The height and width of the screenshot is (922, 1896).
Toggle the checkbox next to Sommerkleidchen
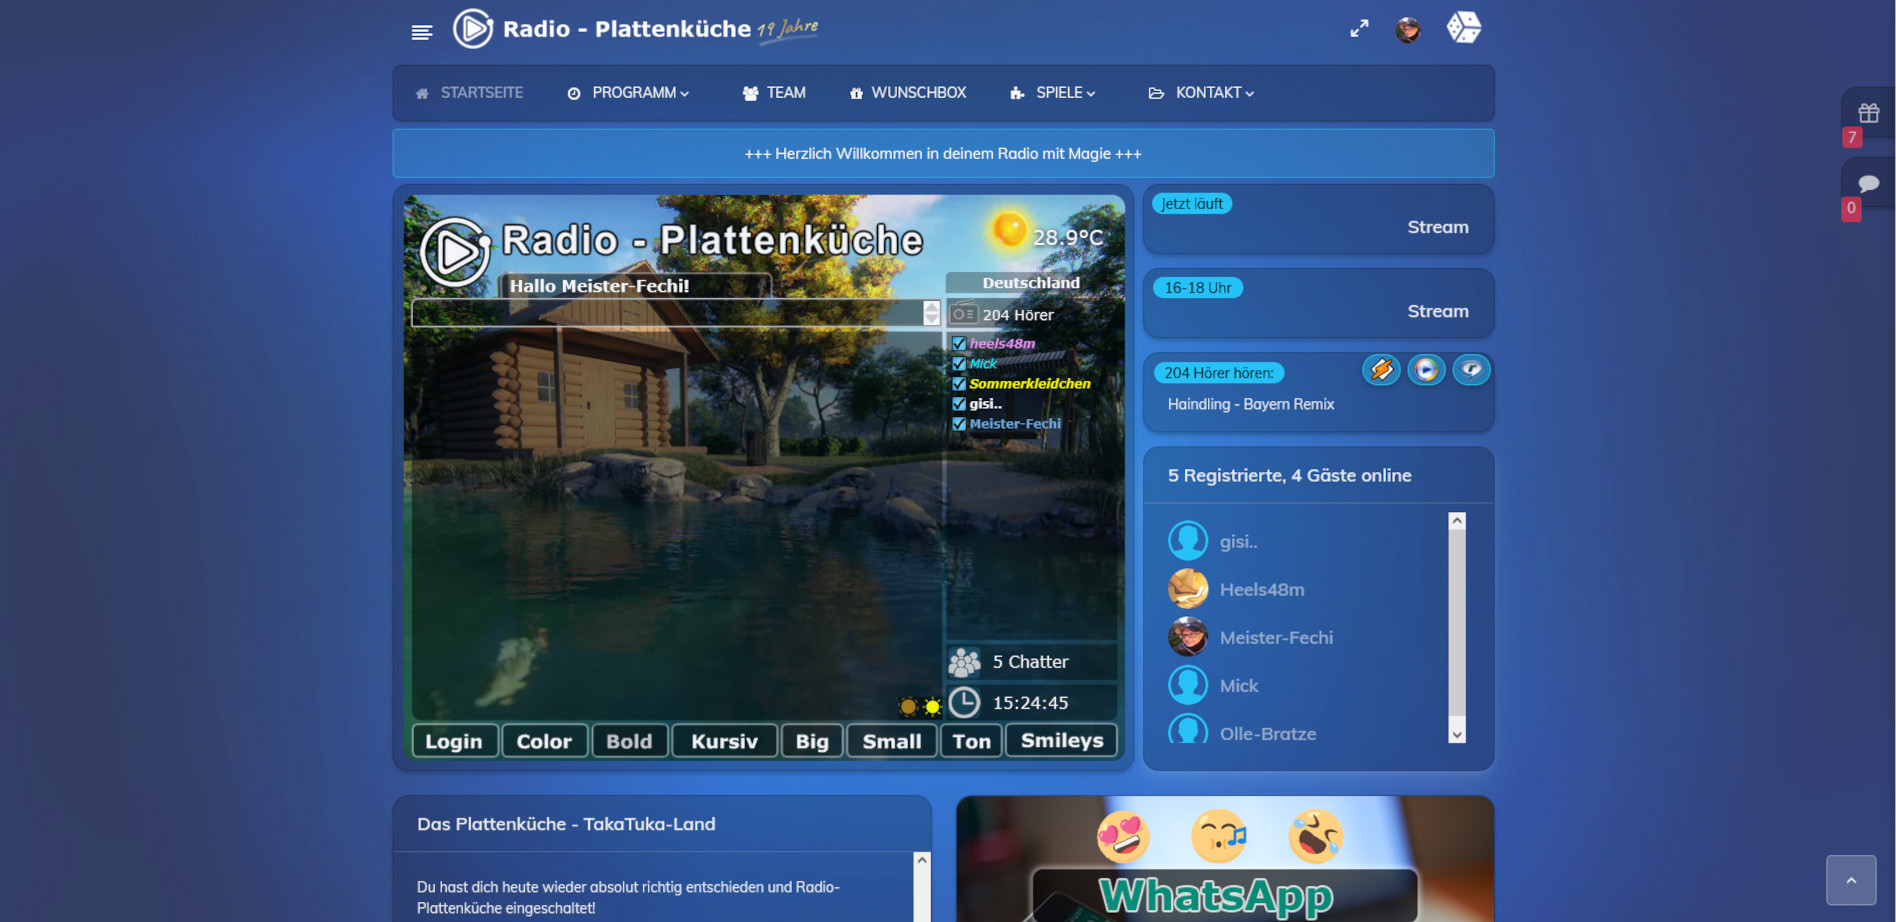click(959, 384)
